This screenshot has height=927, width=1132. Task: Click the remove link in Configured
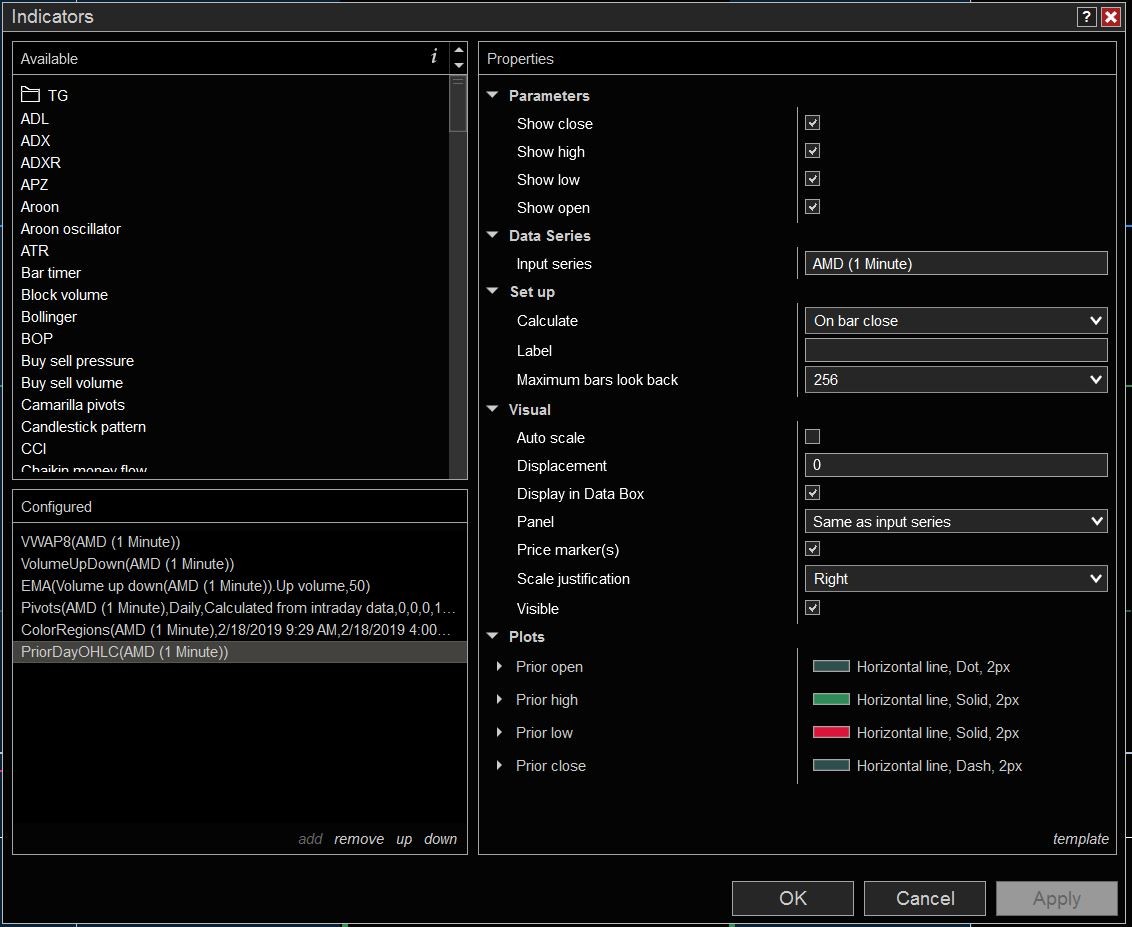coord(359,839)
